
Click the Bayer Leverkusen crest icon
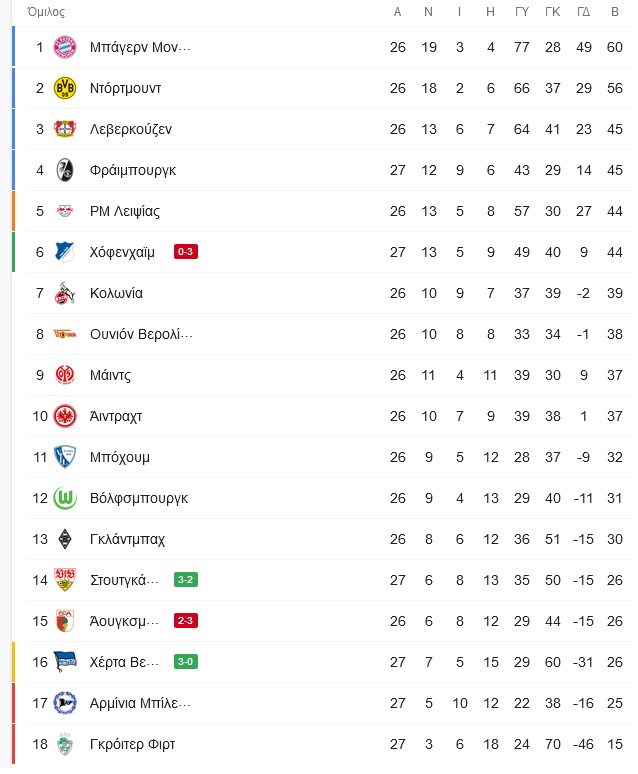point(65,129)
